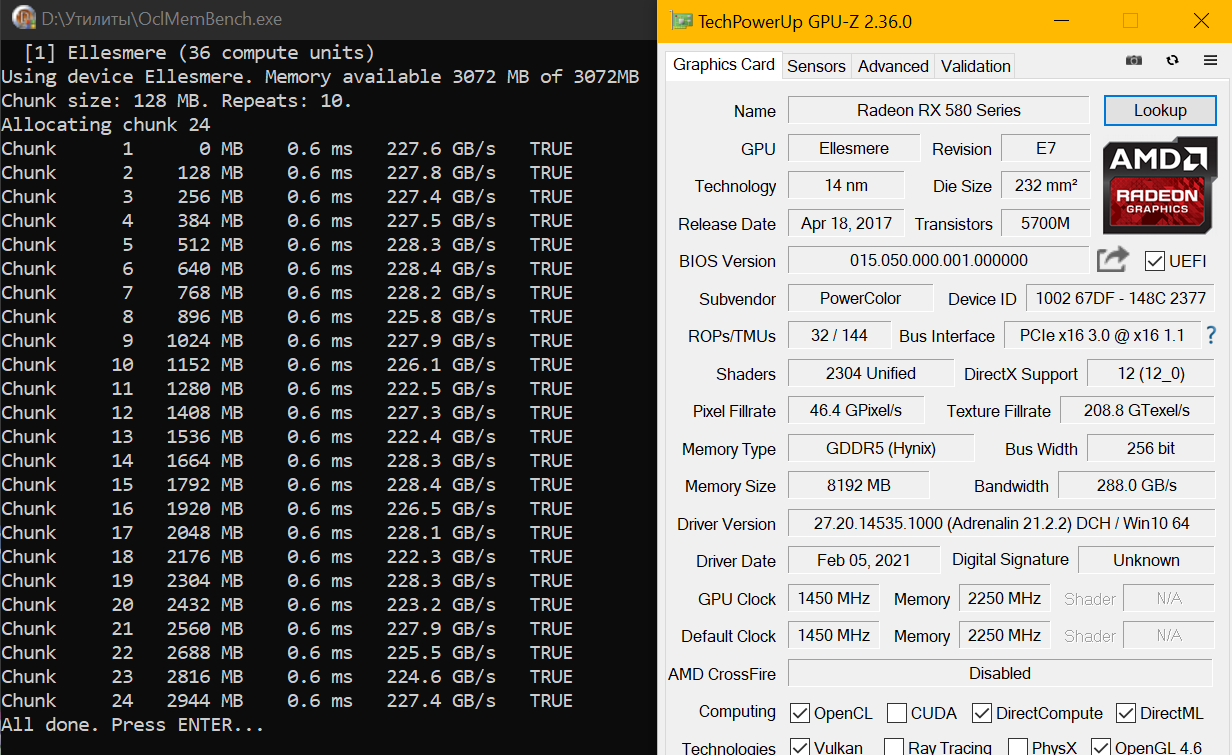Click console row for Chunk 17 at 2048 MB

(x=287, y=532)
